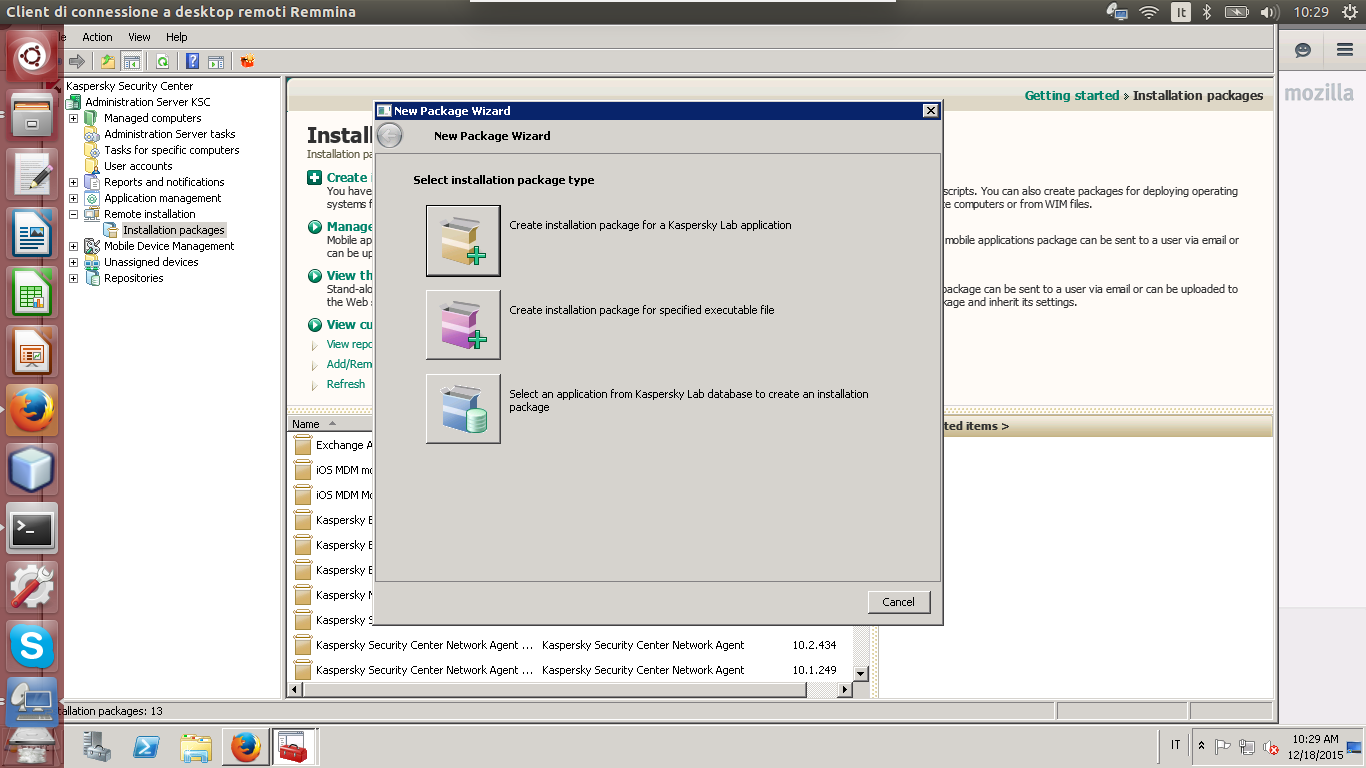Click the Forward arrow in the toolbar
This screenshot has height=768, width=1366.
(77, 61)
